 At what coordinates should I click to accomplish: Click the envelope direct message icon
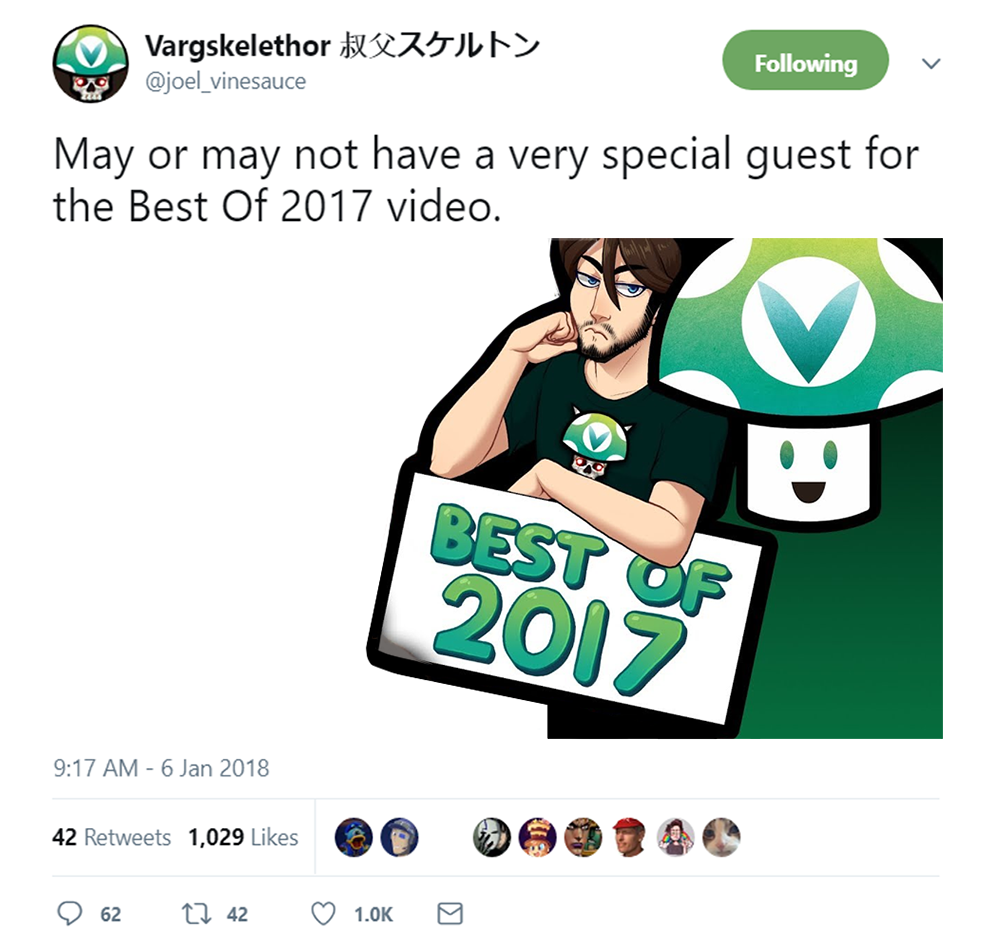click(x=450, y=914)
